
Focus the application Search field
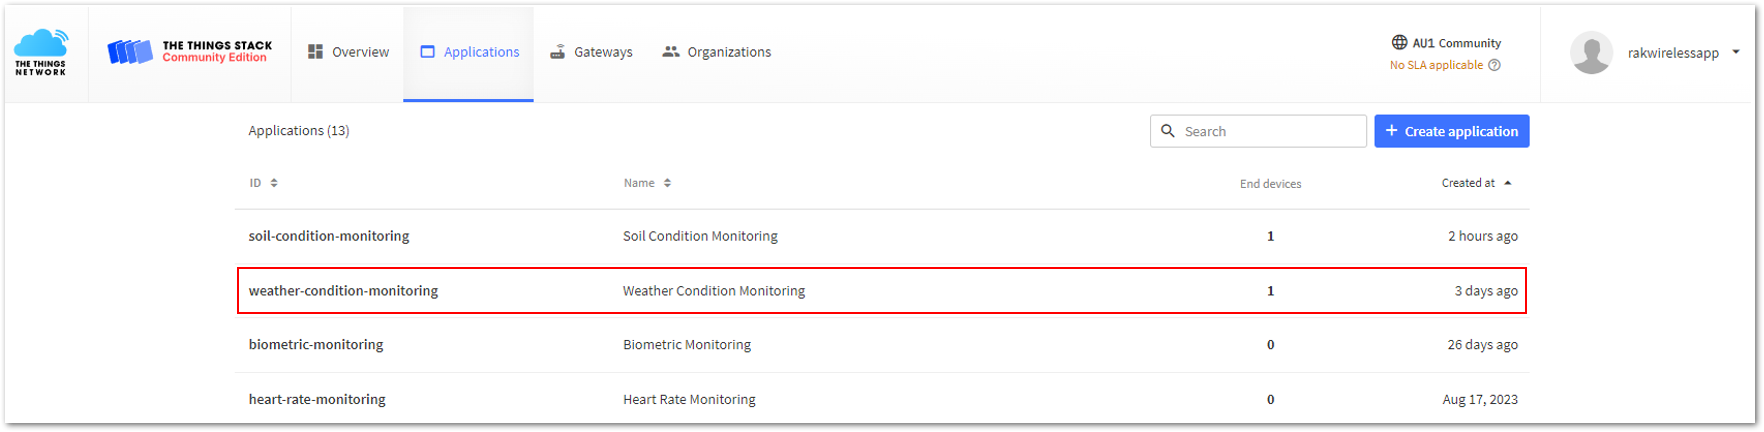1258,131
